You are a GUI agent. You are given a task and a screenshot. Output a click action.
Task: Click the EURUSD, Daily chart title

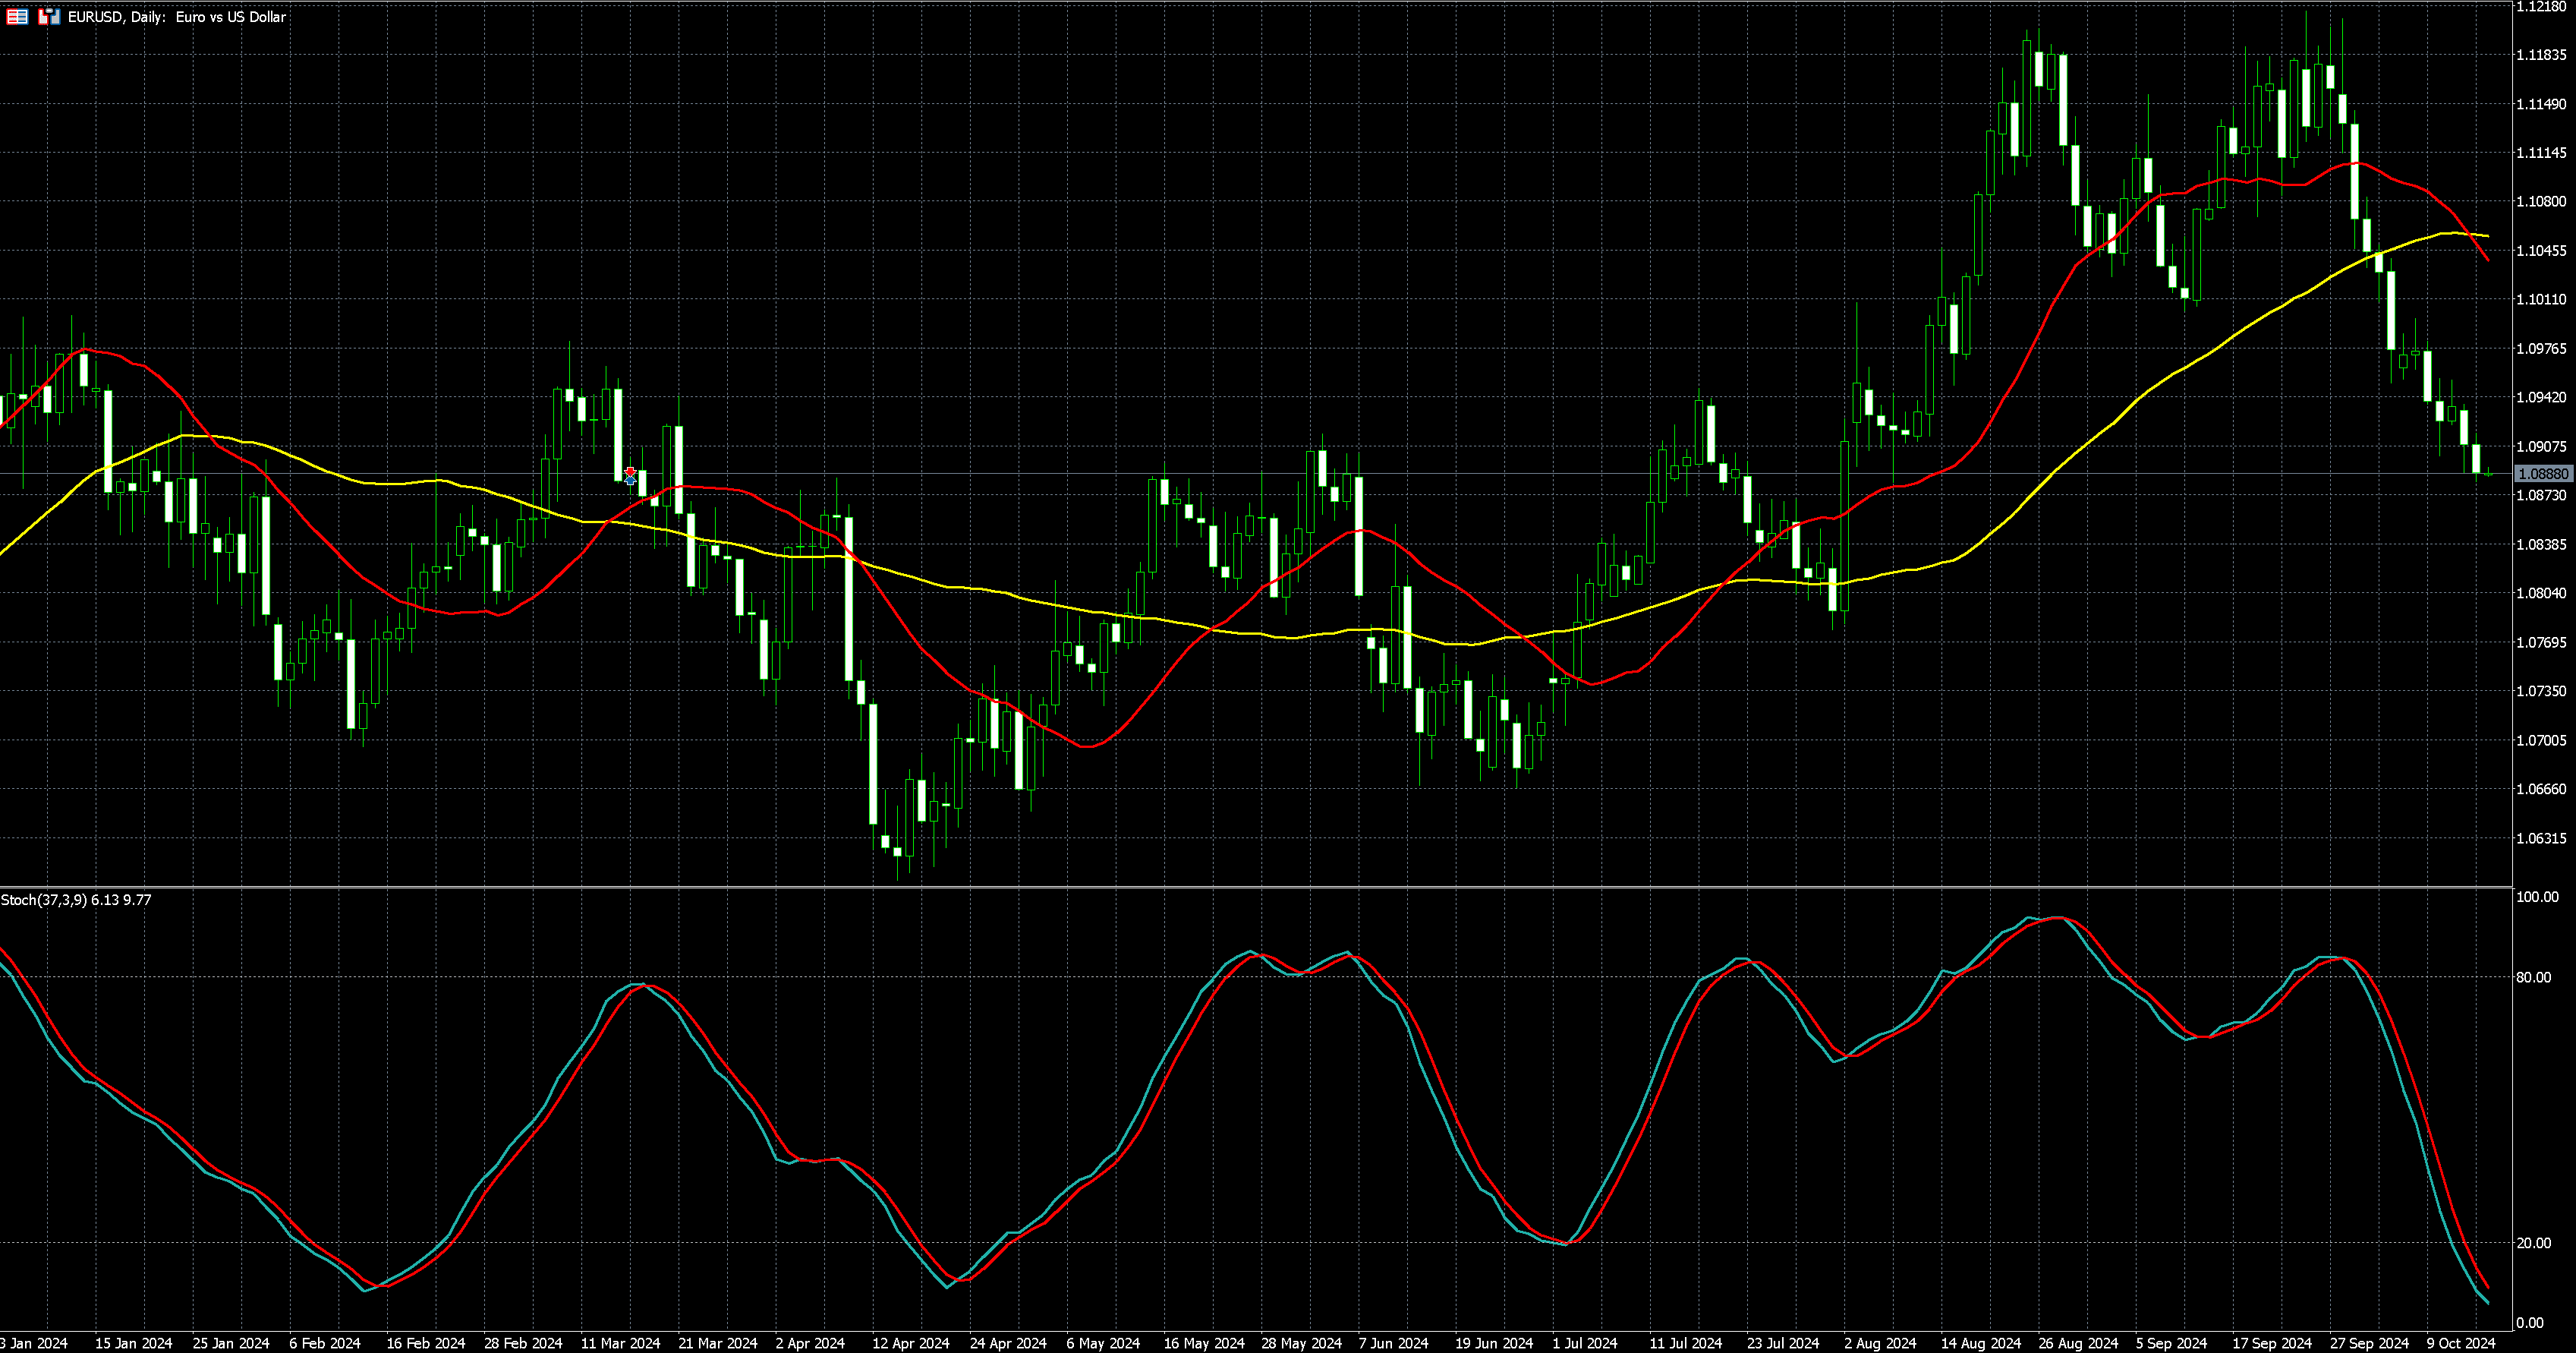pyautogui.click(x=176, y=17)
